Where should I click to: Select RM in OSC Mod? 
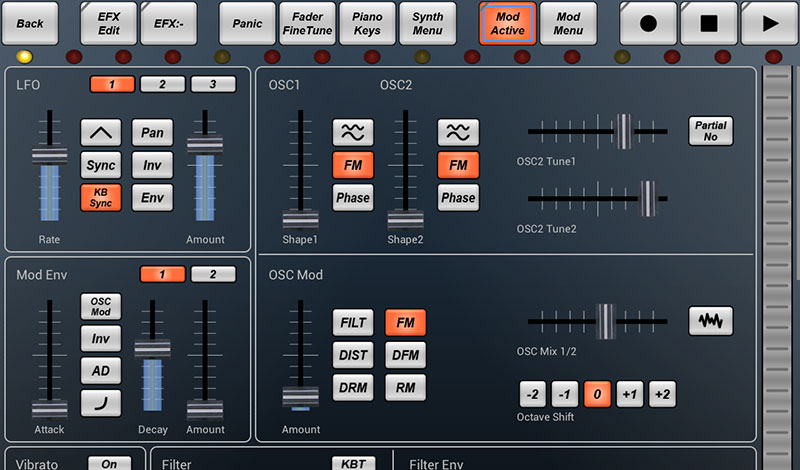406,387
